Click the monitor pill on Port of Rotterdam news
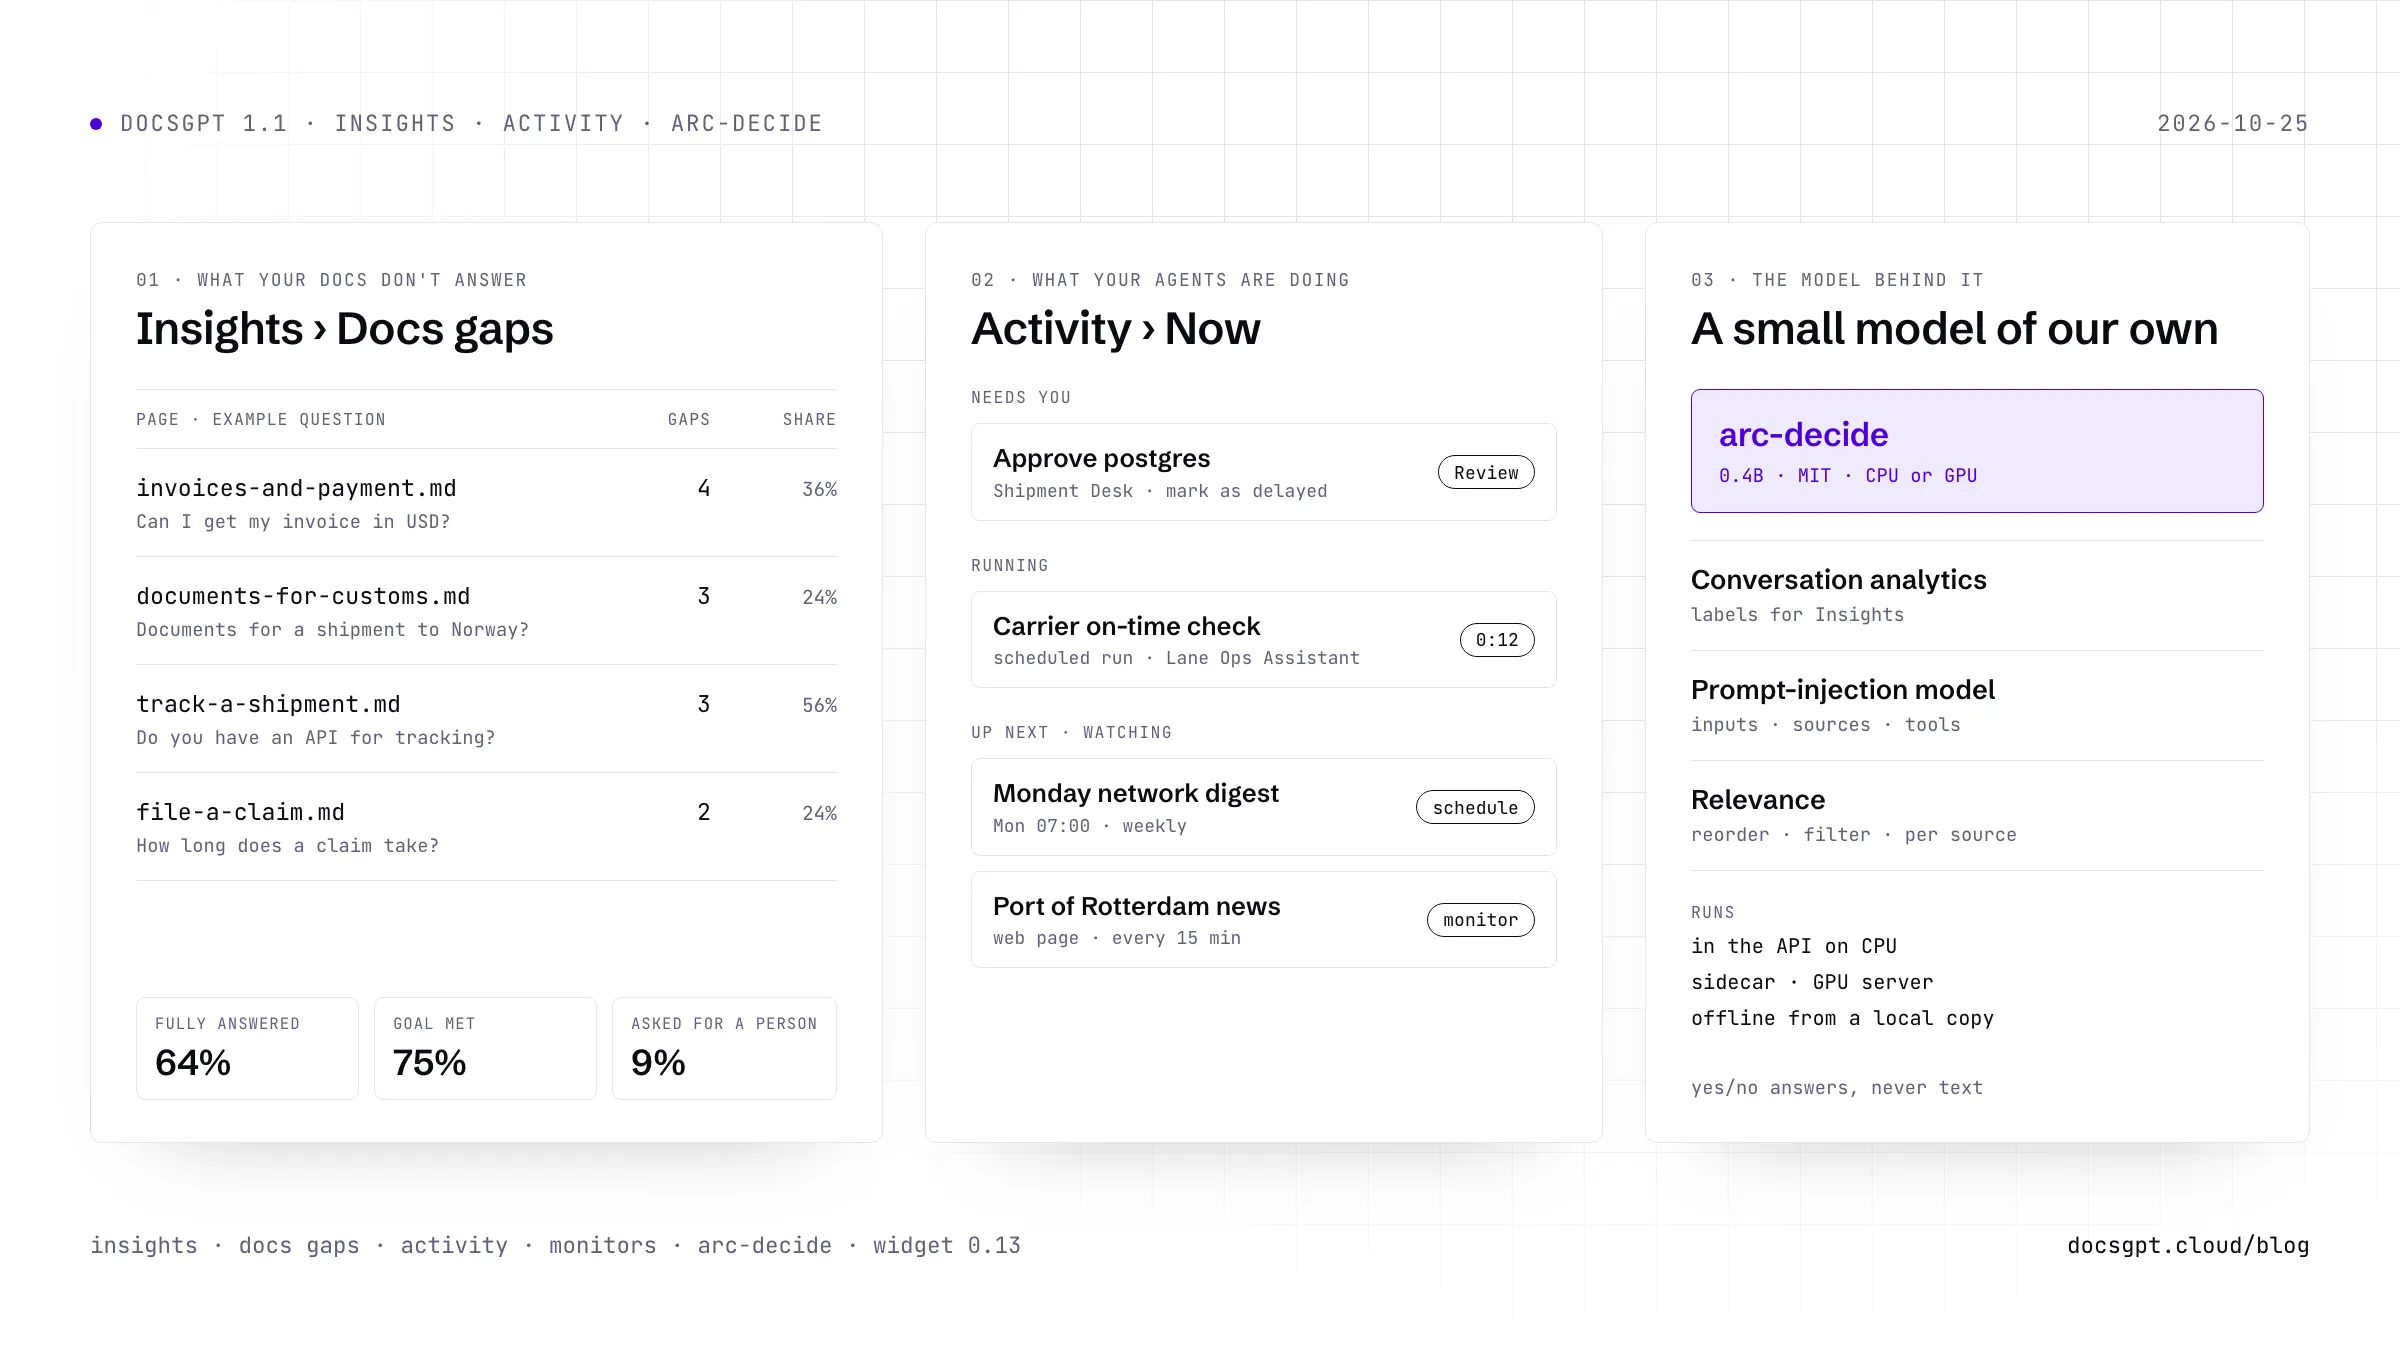2400x1350 pixels. (1480, 920)
